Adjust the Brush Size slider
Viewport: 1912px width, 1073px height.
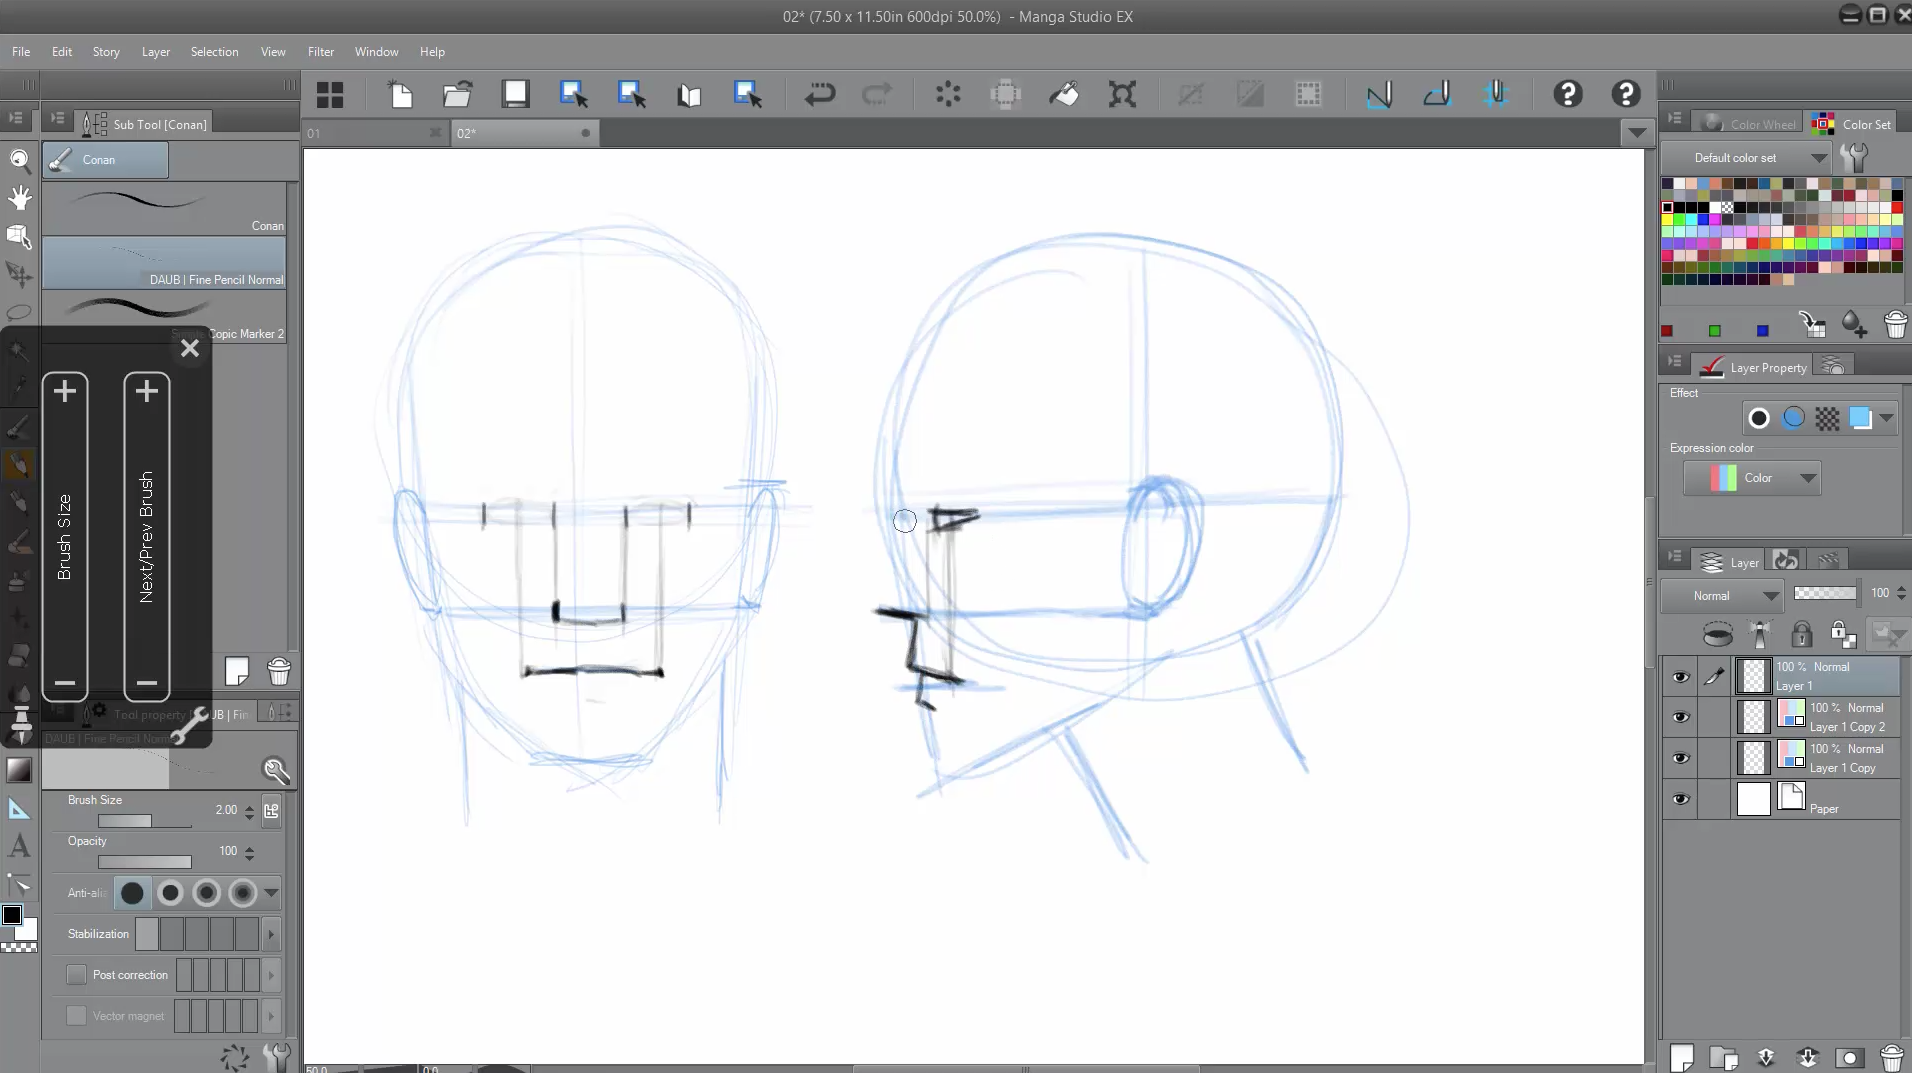[145, 821]
